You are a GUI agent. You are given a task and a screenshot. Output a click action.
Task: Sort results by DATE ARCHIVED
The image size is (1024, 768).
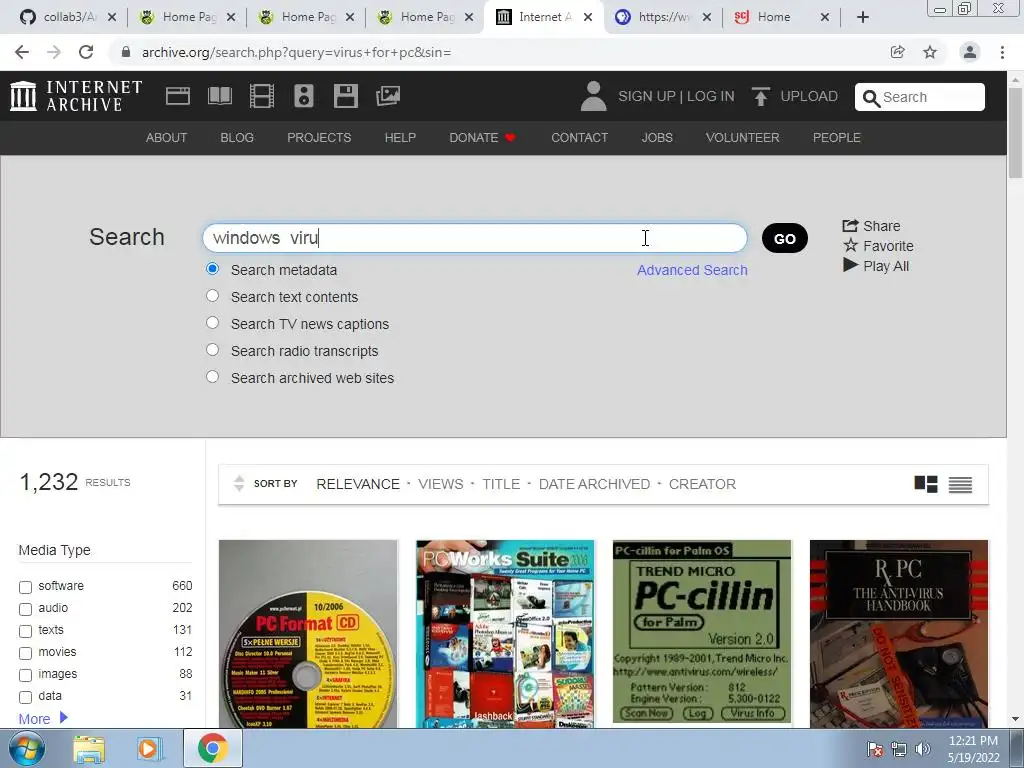(594, 484)
